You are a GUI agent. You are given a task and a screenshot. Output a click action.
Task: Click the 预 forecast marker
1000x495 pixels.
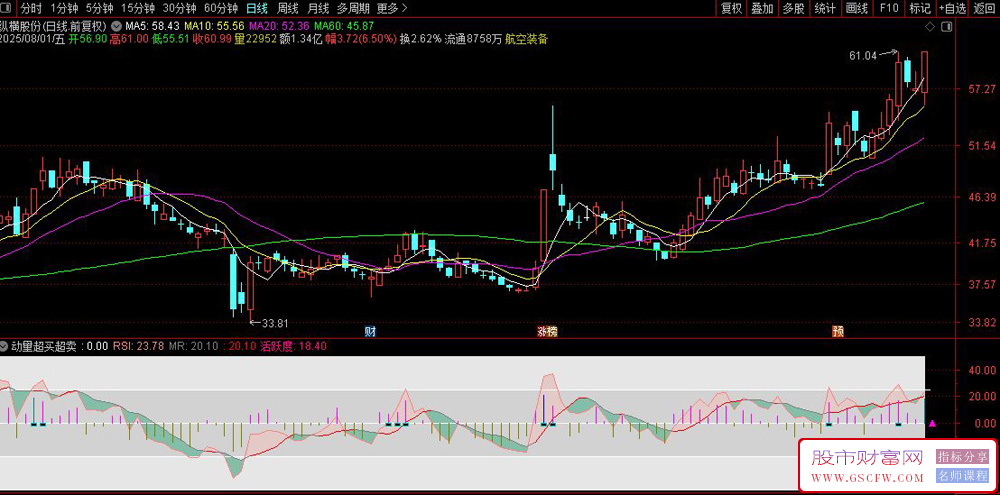837,332
